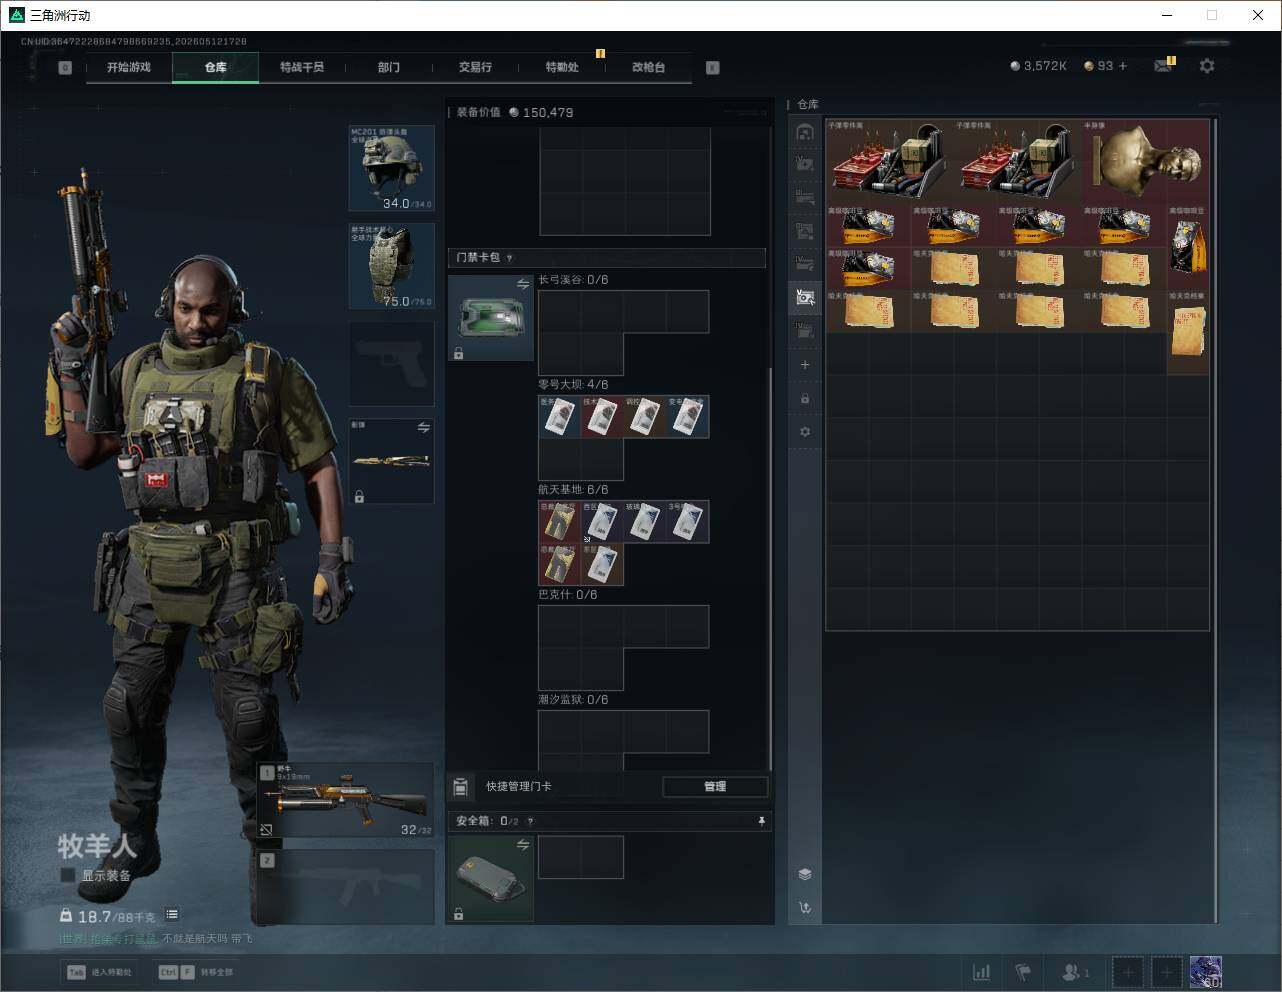Select the second keycard in 航天基地 top row
Viewport: 1282px width, 992px height.
[602, 522]
